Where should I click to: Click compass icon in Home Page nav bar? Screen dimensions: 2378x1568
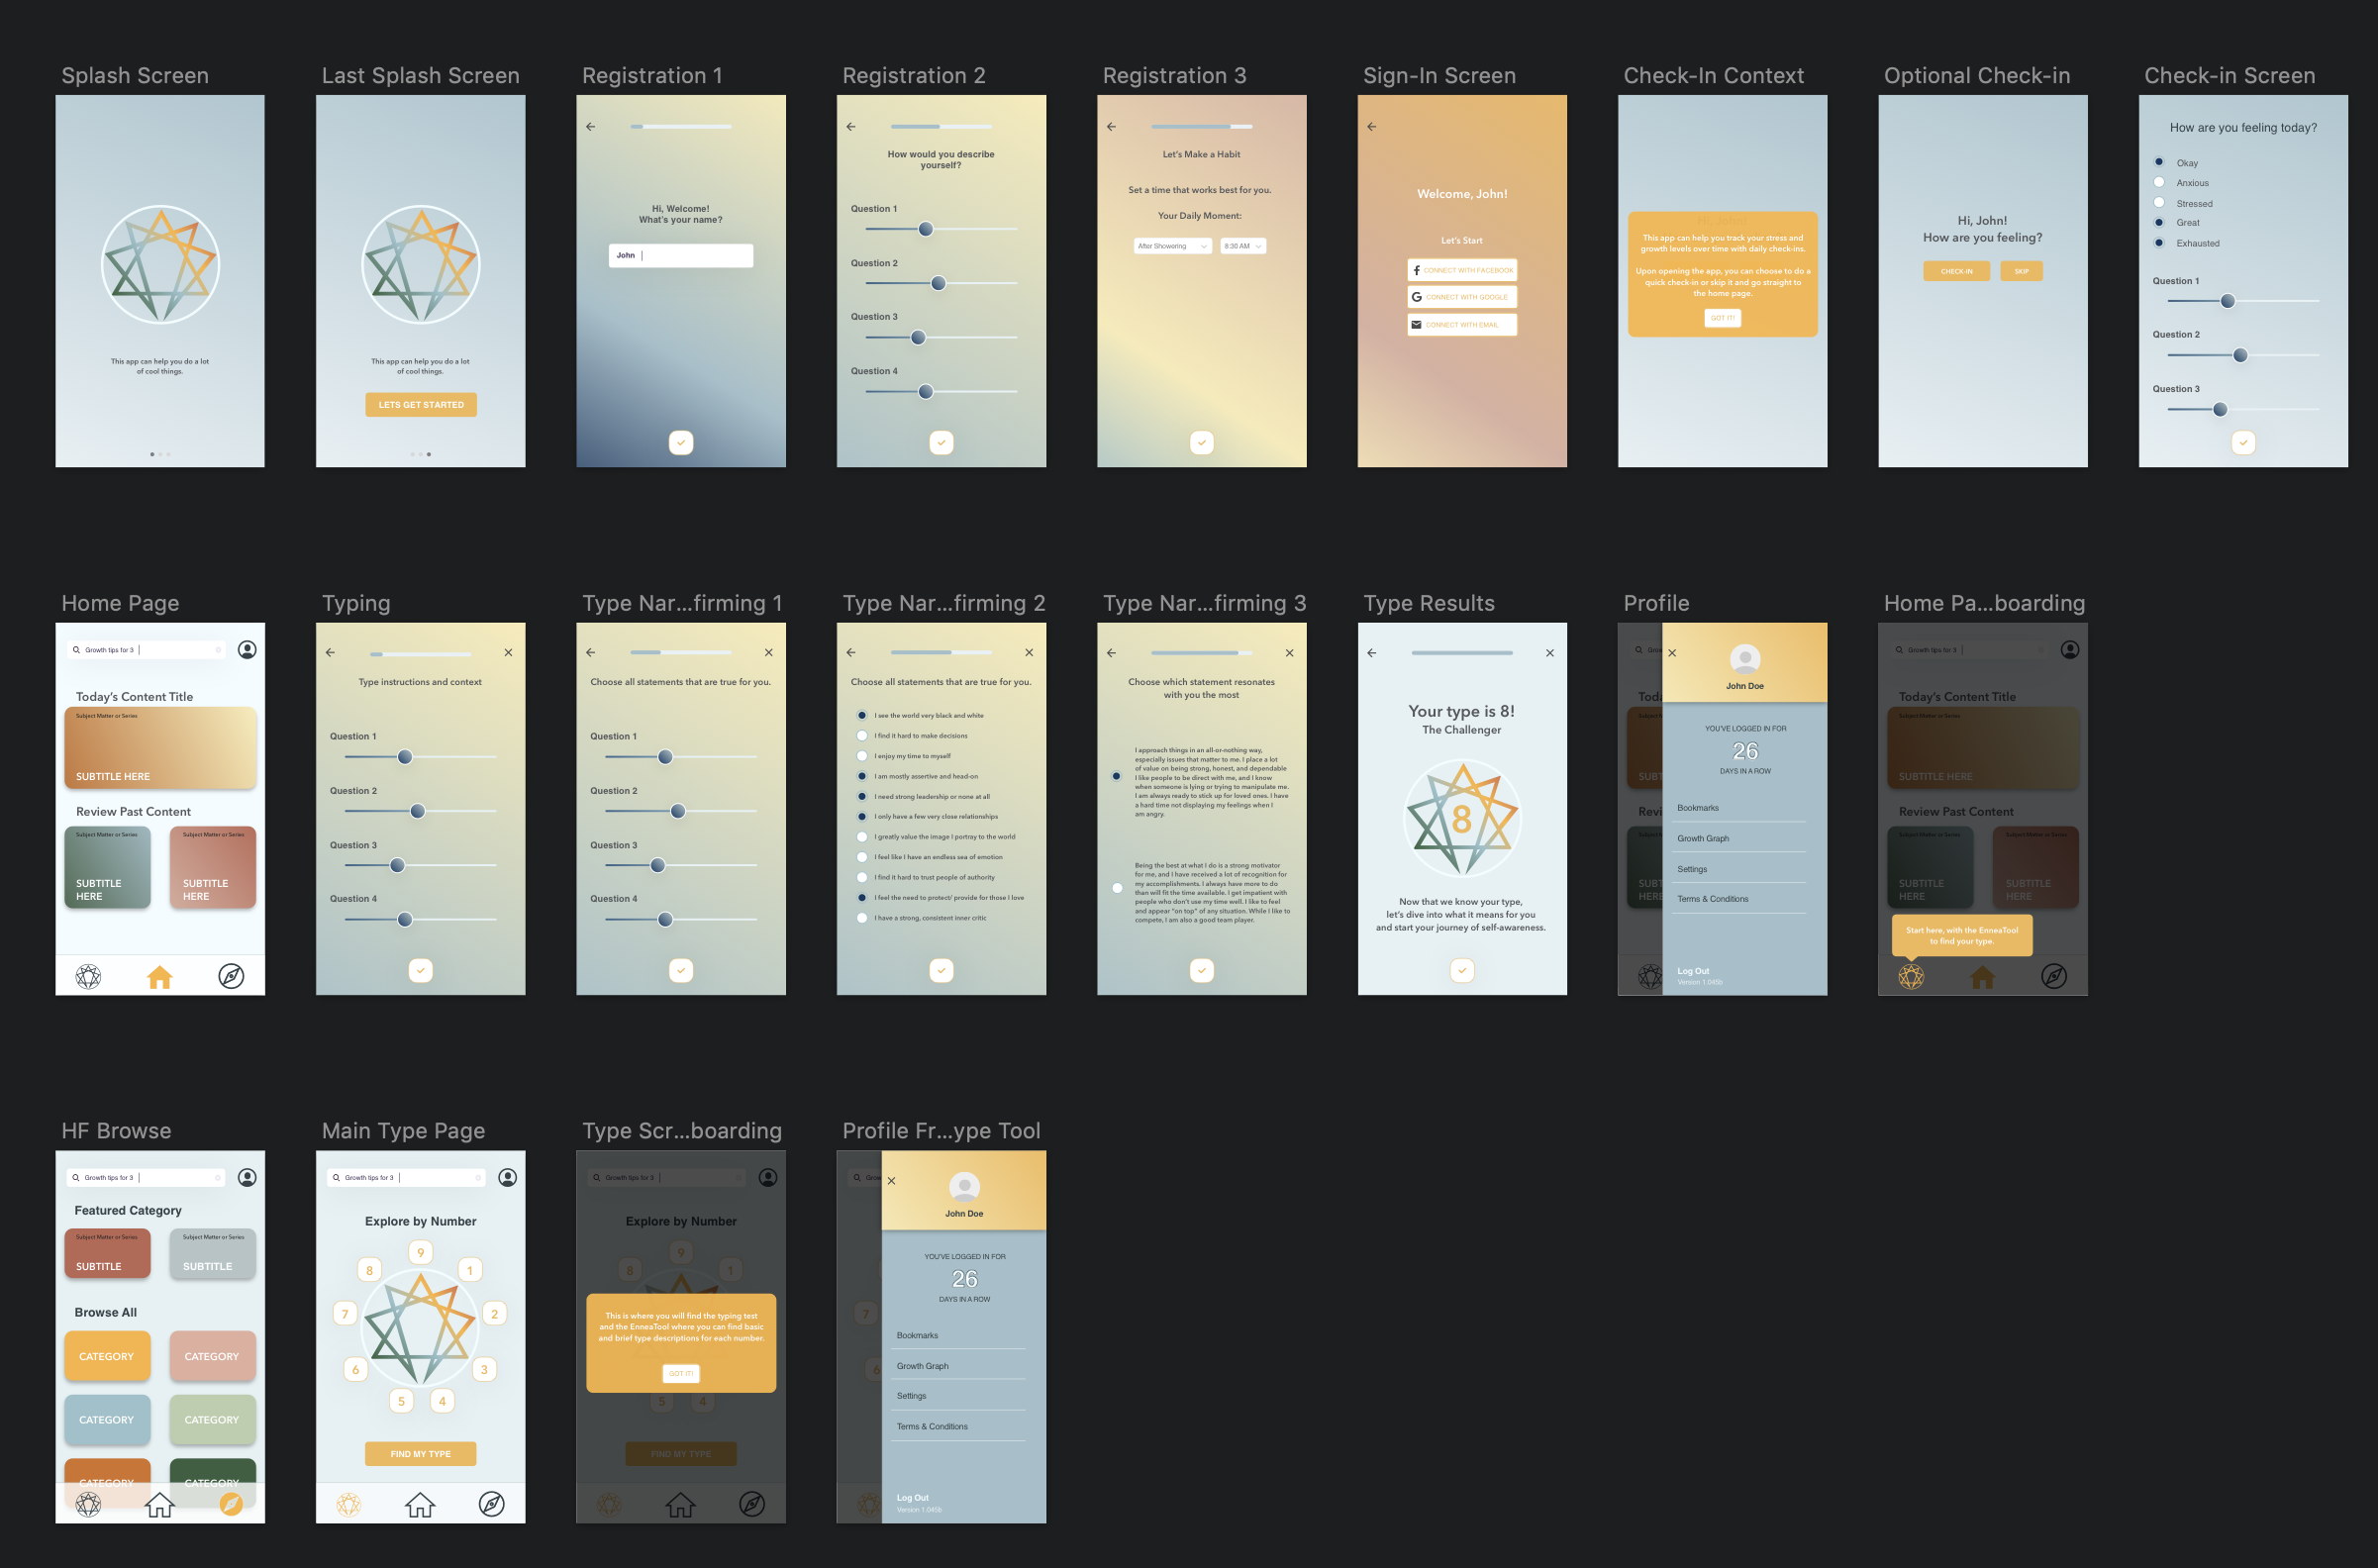231,977
